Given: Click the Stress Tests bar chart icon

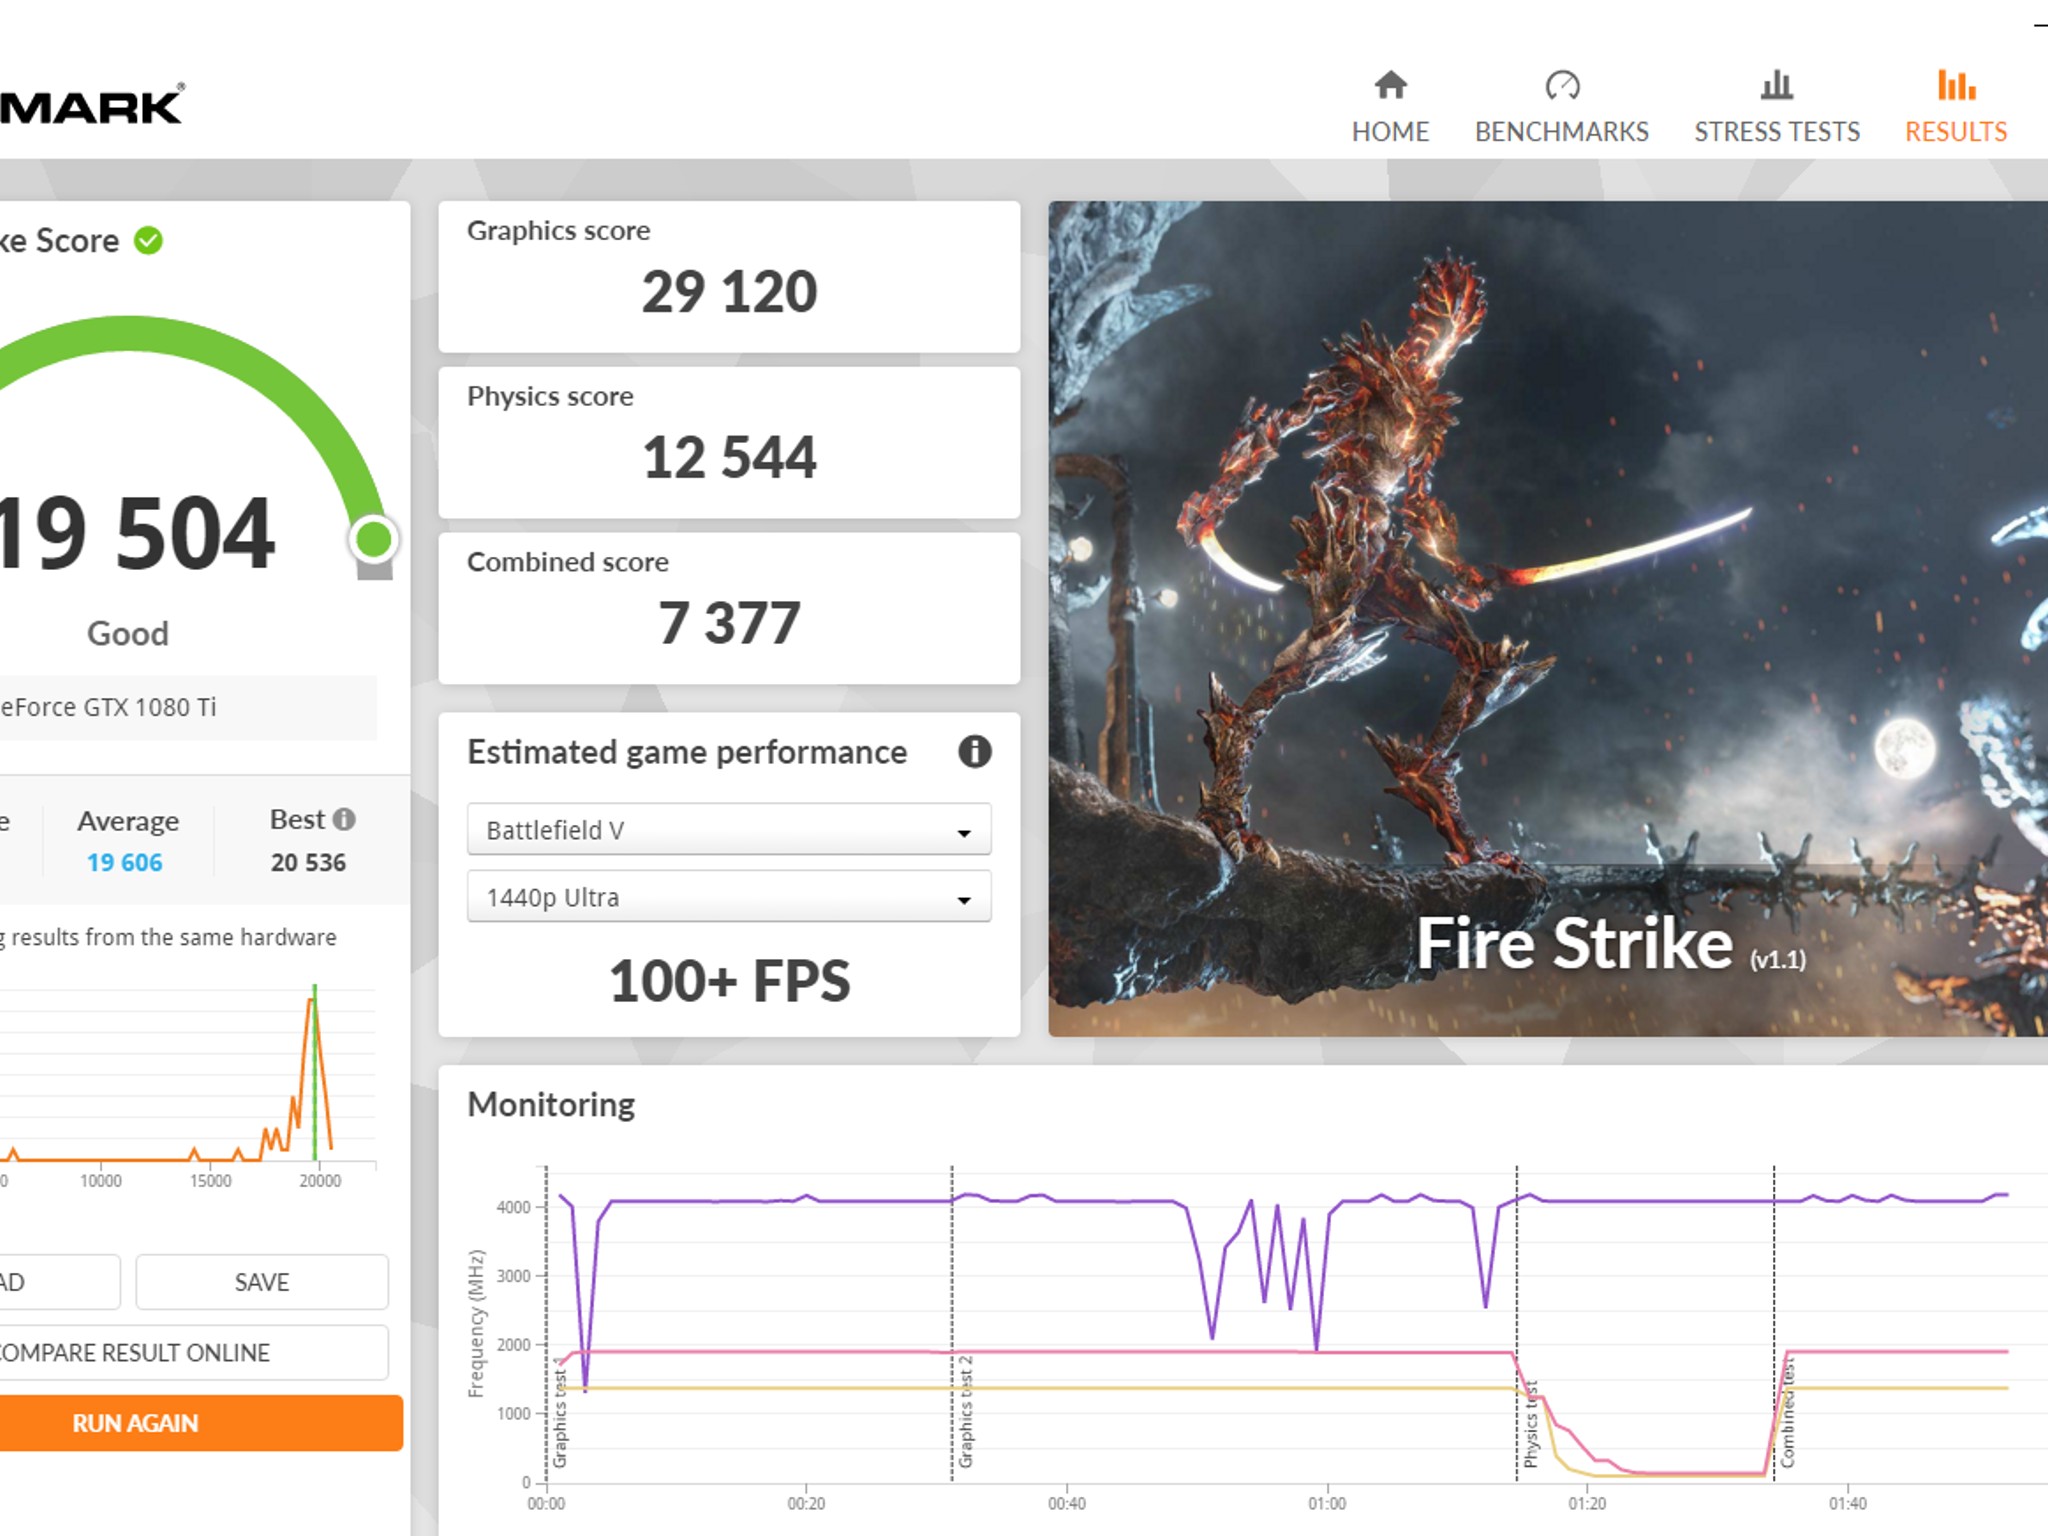Looking at the screenshot, I should tap(1776, 86).
